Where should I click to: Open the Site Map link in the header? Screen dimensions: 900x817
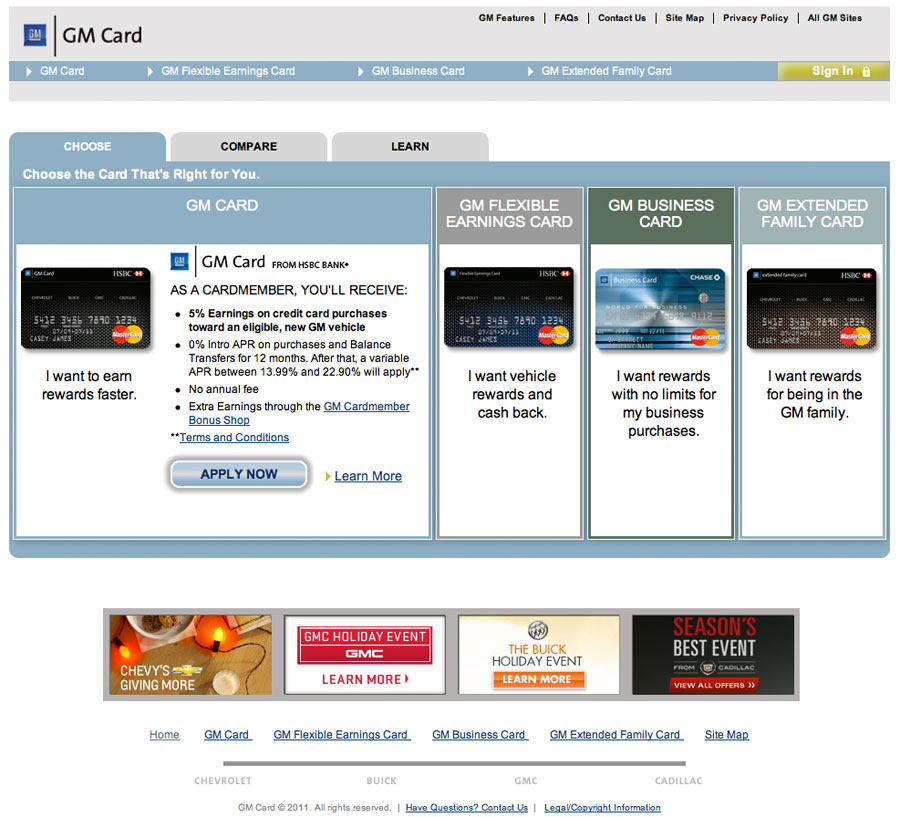coord(684,18)
